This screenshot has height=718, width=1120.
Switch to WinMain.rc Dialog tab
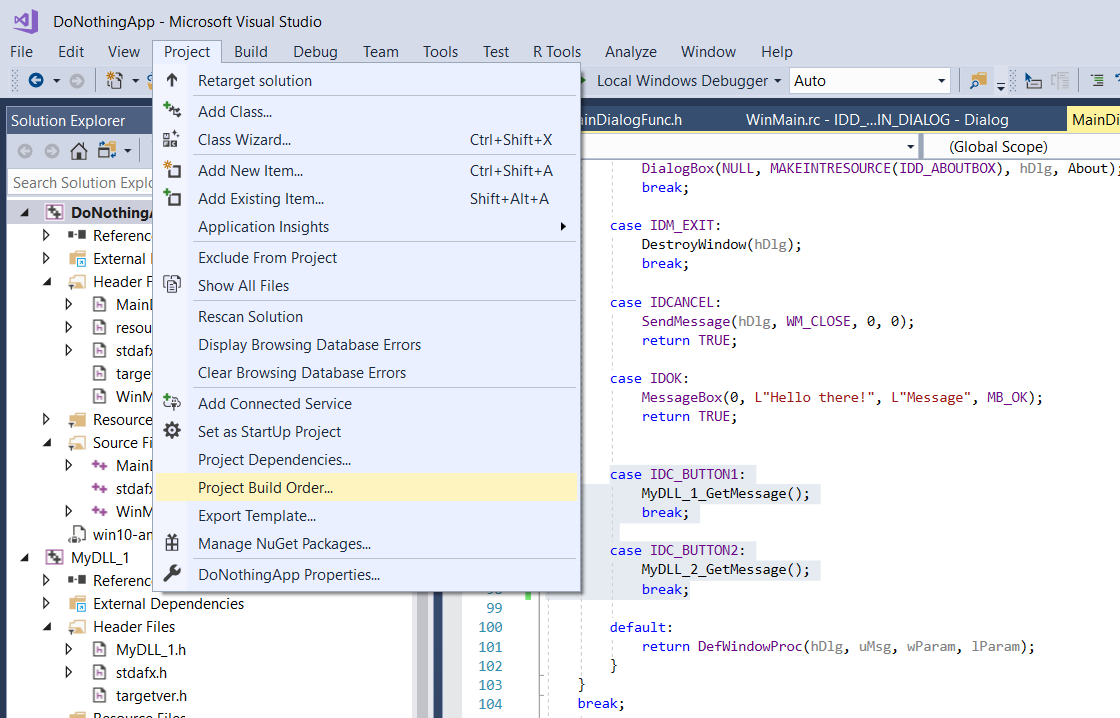[877, 119]
